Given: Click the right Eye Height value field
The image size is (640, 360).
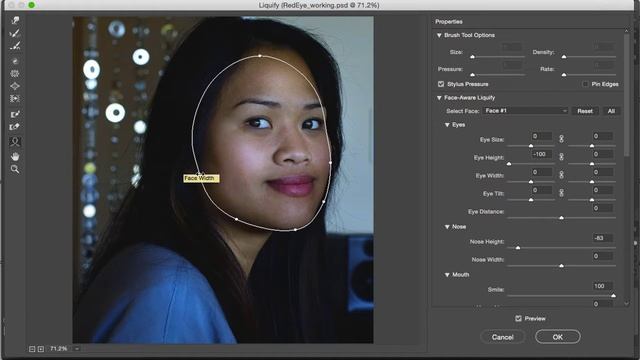Looking at the screenshot, I should click(602, 154).
